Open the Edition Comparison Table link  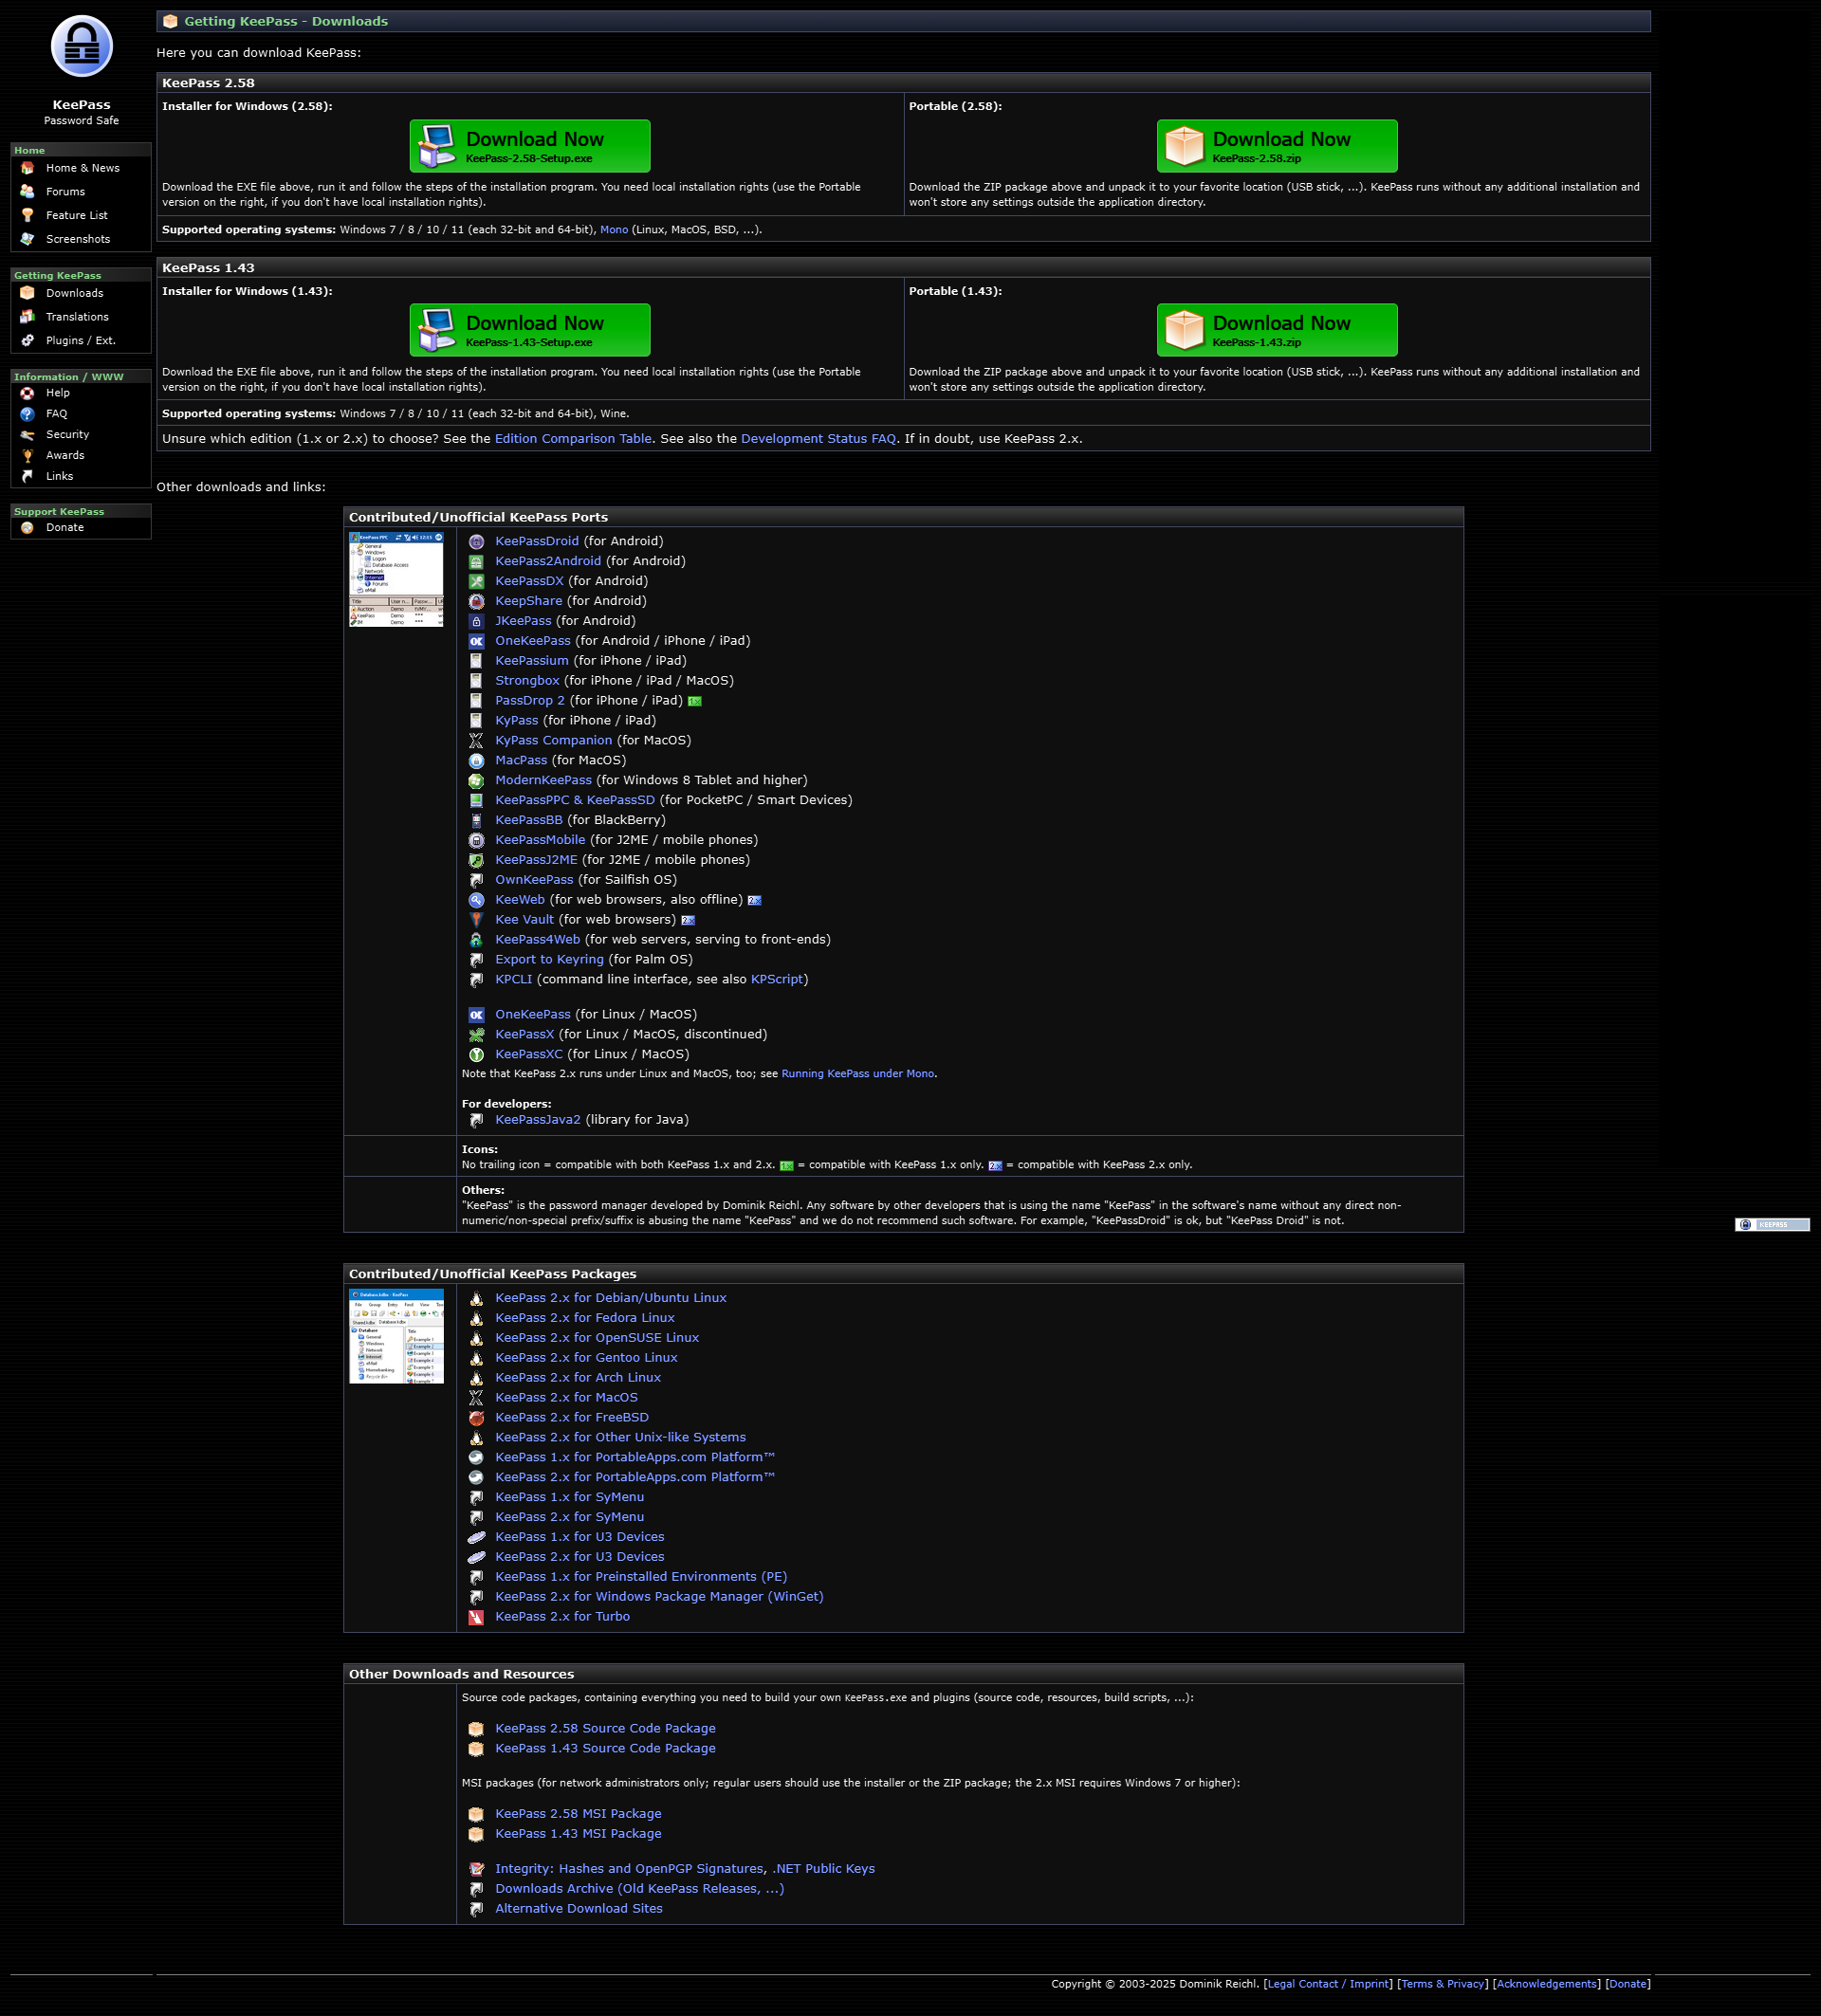(572, 439)
